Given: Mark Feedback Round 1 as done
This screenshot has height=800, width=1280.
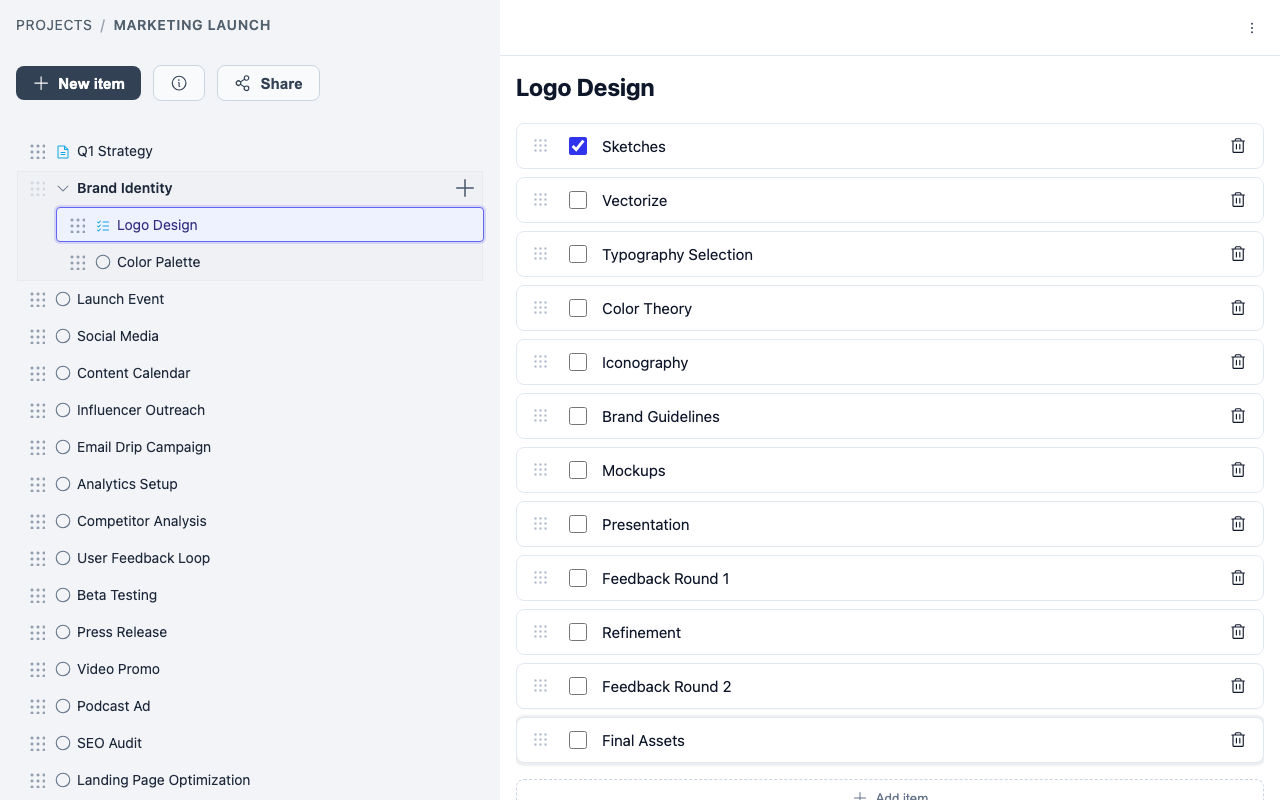Looking at the screenshot, I should 578,577.
